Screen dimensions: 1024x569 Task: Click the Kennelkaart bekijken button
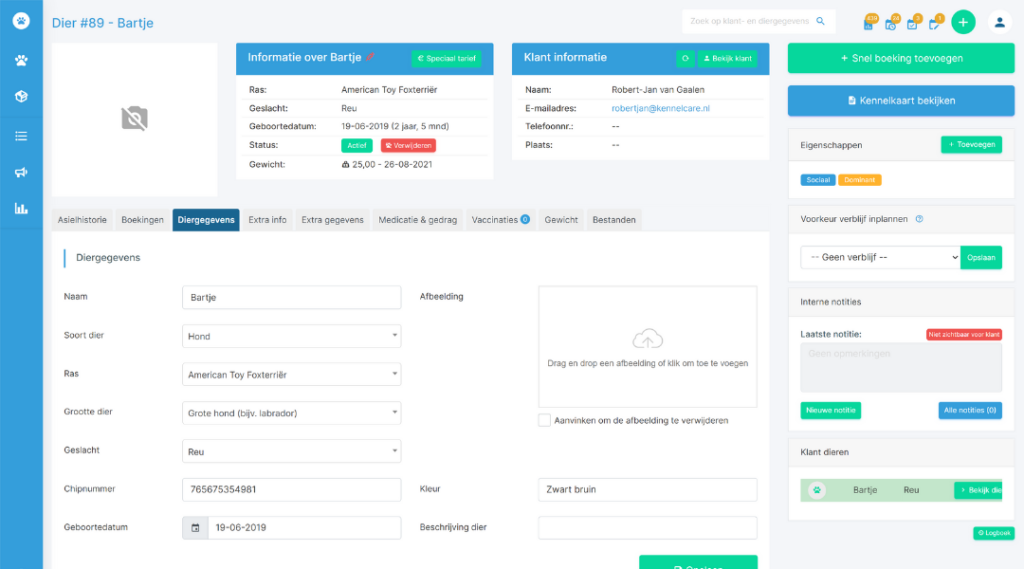pos(901,101)
